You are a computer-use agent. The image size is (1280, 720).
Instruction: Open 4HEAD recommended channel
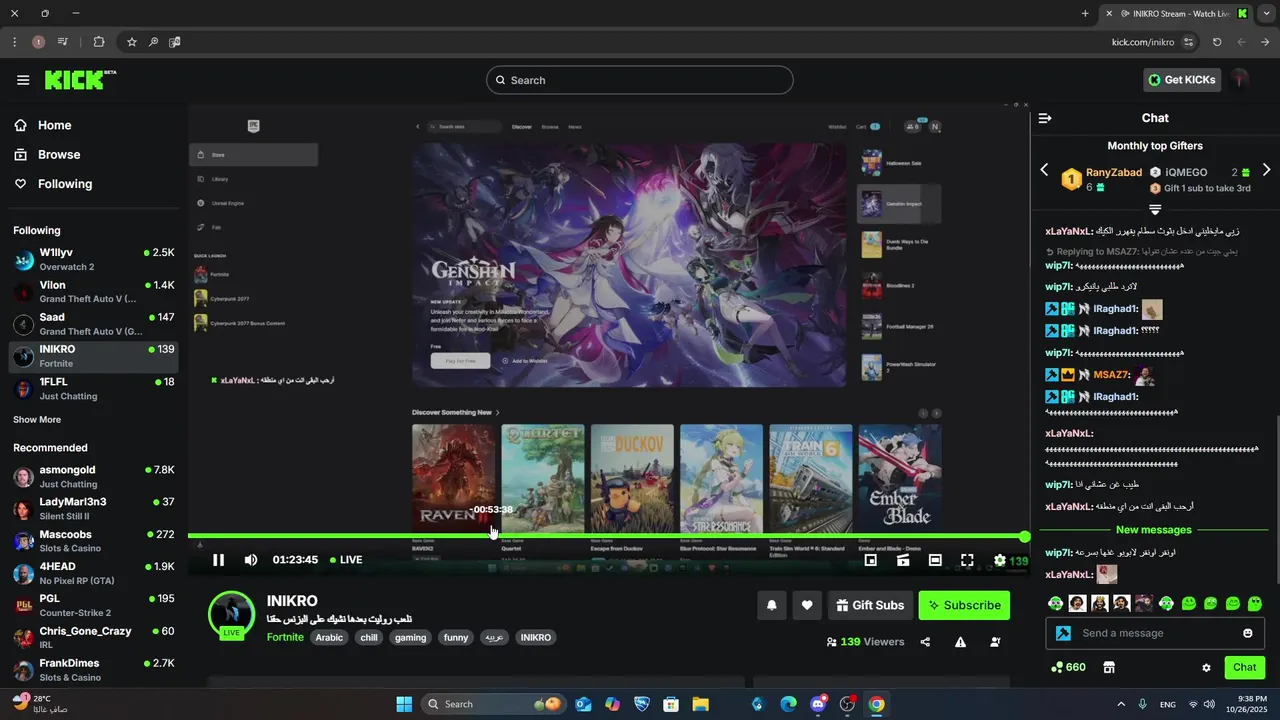coord(94,574)
